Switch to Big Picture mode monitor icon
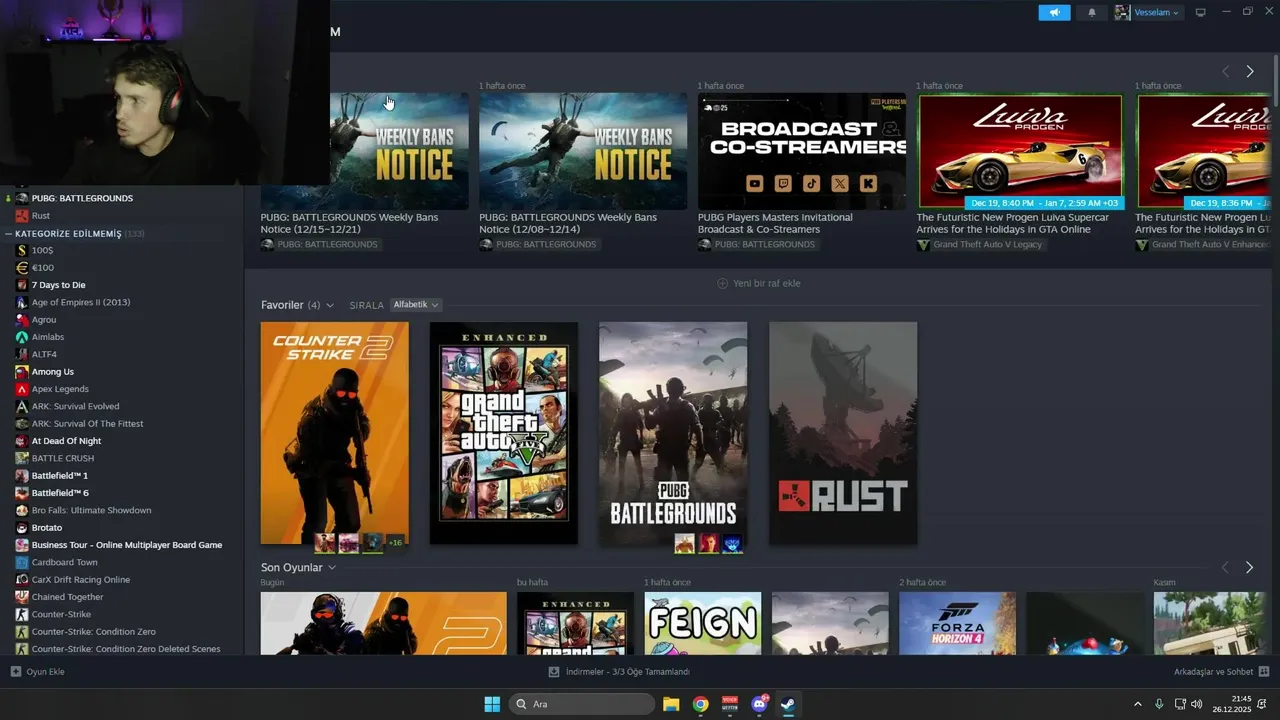The image size is (1280, 720). click(x=1201, y=13)
